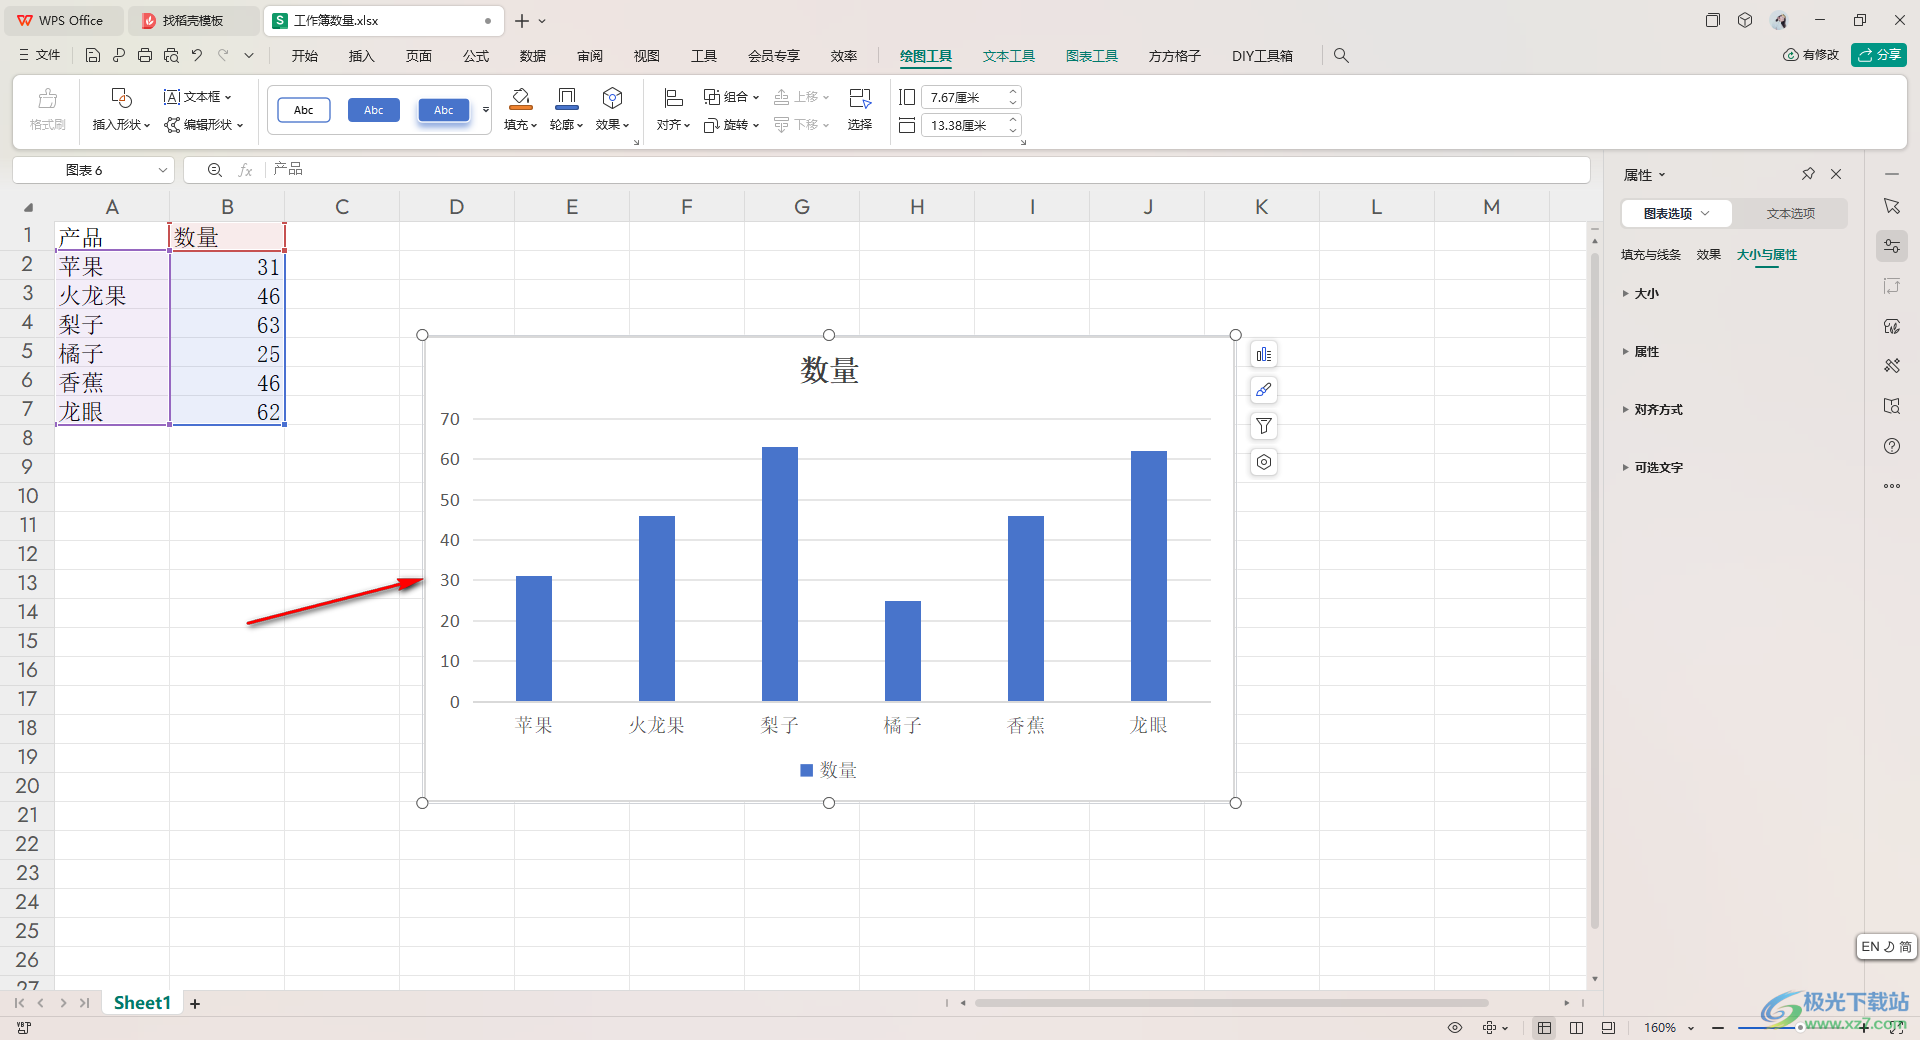Apply the solid blue Abc shape style

coord(374,110)
